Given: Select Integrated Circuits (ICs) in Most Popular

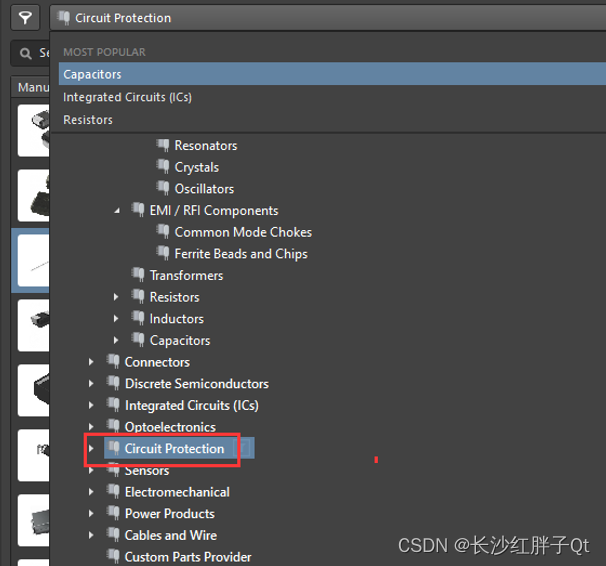Looking at the screenshot, I should 127,97.
